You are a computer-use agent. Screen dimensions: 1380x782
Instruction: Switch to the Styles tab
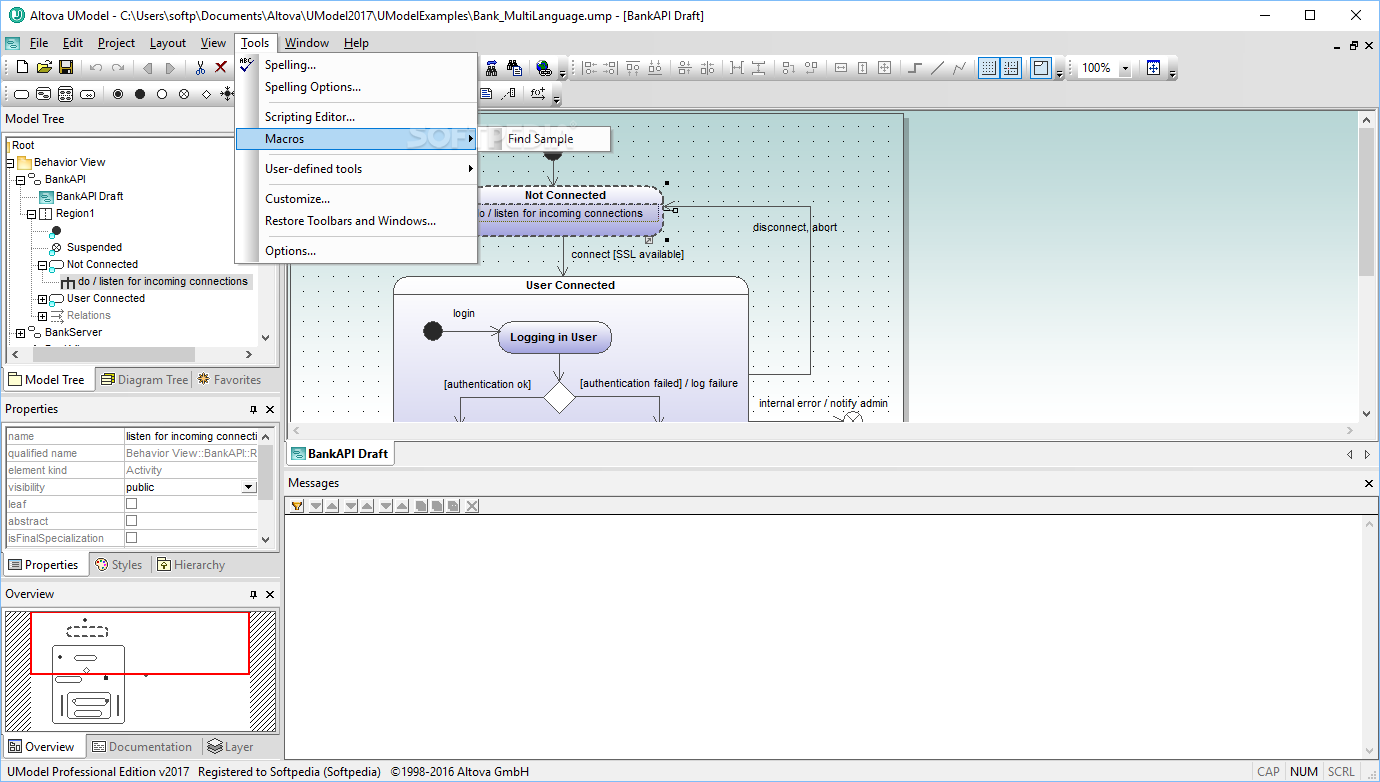pyautogui.click(x=118, y=565)
